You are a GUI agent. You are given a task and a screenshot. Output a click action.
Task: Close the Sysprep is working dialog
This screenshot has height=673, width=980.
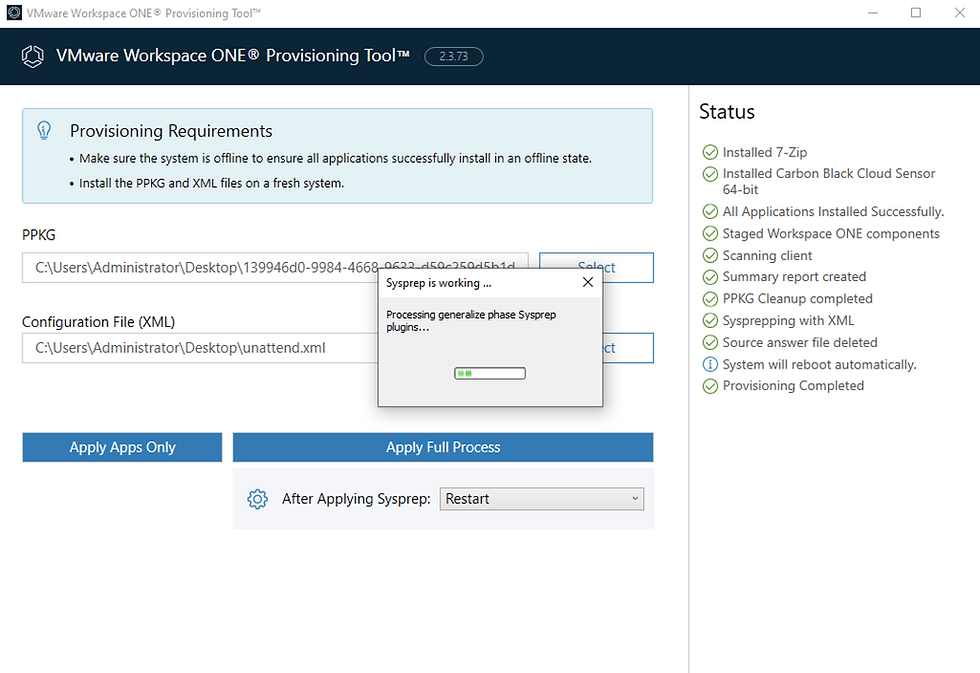tap(588, 282)
